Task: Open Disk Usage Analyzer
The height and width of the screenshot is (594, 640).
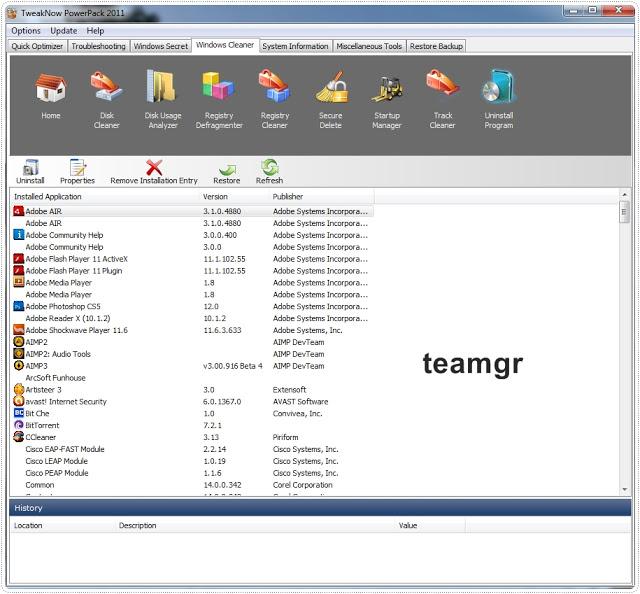Action: (x=162, y=100)
